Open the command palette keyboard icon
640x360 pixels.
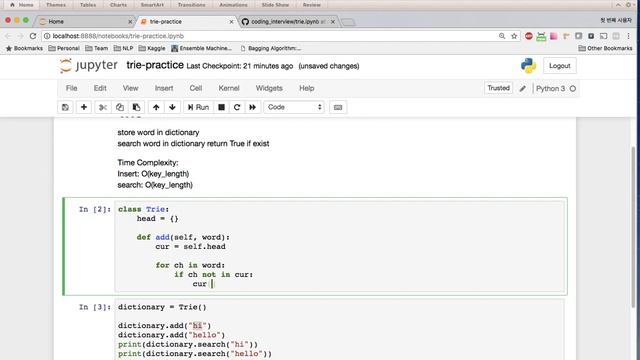click(338, 107)
